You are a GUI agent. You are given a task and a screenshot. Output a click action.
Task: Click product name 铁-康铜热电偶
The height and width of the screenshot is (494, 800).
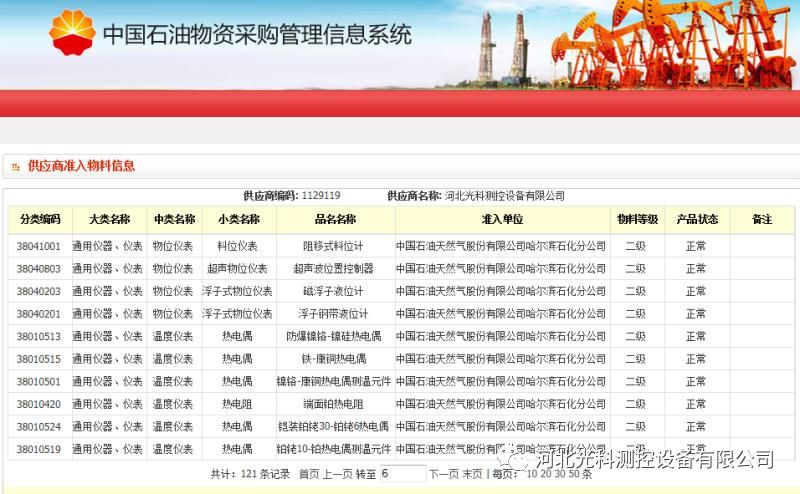click(x=333, y=359)
